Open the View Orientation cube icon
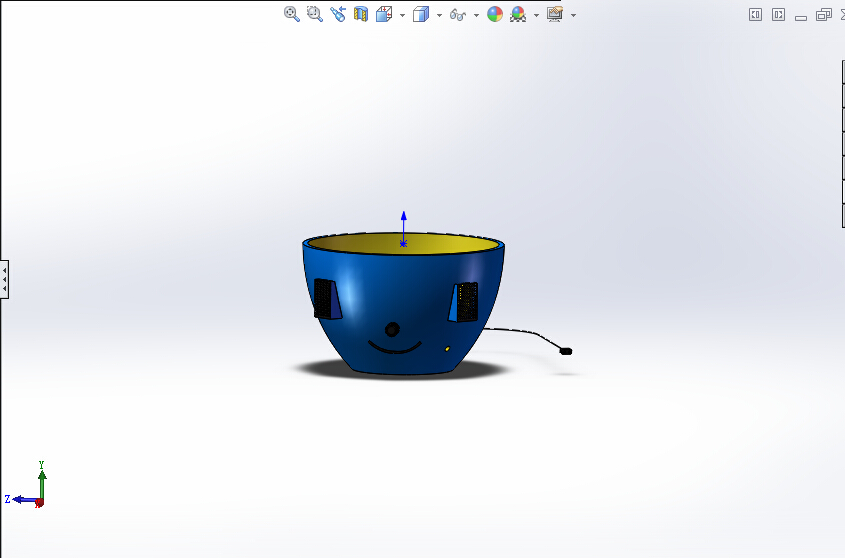Viewport: 845px width, 558px height. [384, 14]
